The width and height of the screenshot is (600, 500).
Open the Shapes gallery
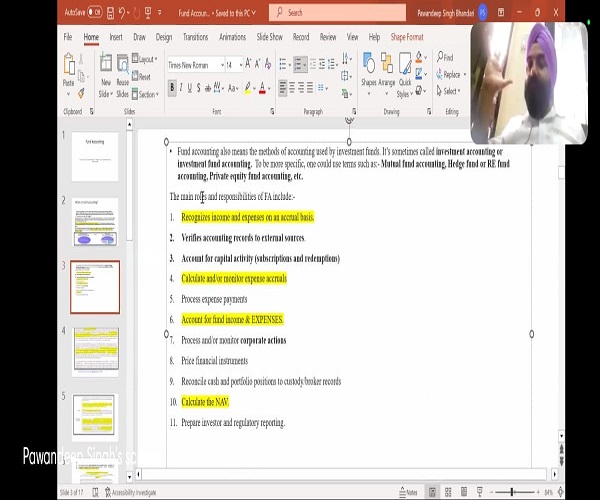[x=368, y=71]
